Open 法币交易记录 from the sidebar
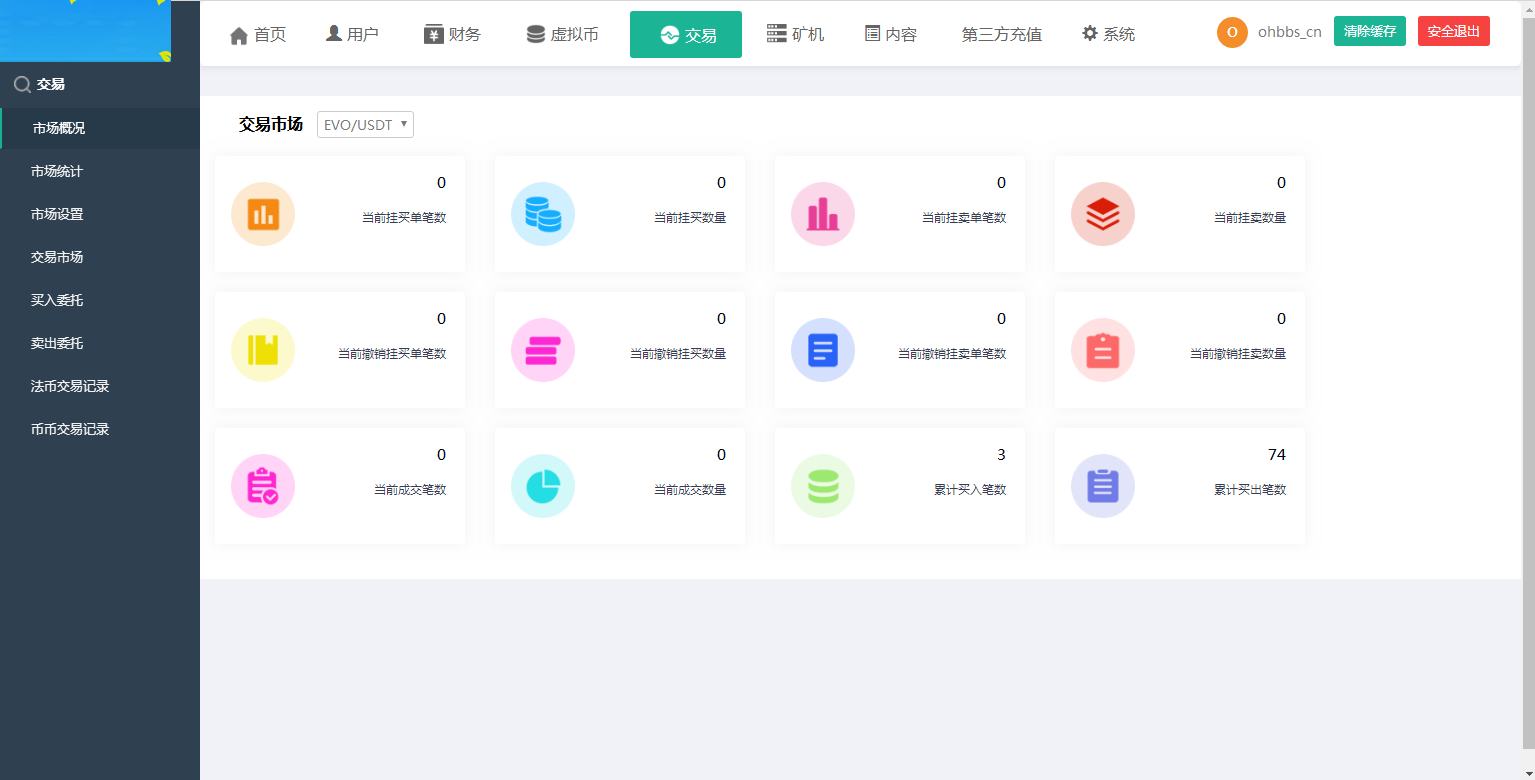The width and height of the screenshot is (1535, 780). pos(67,386)
